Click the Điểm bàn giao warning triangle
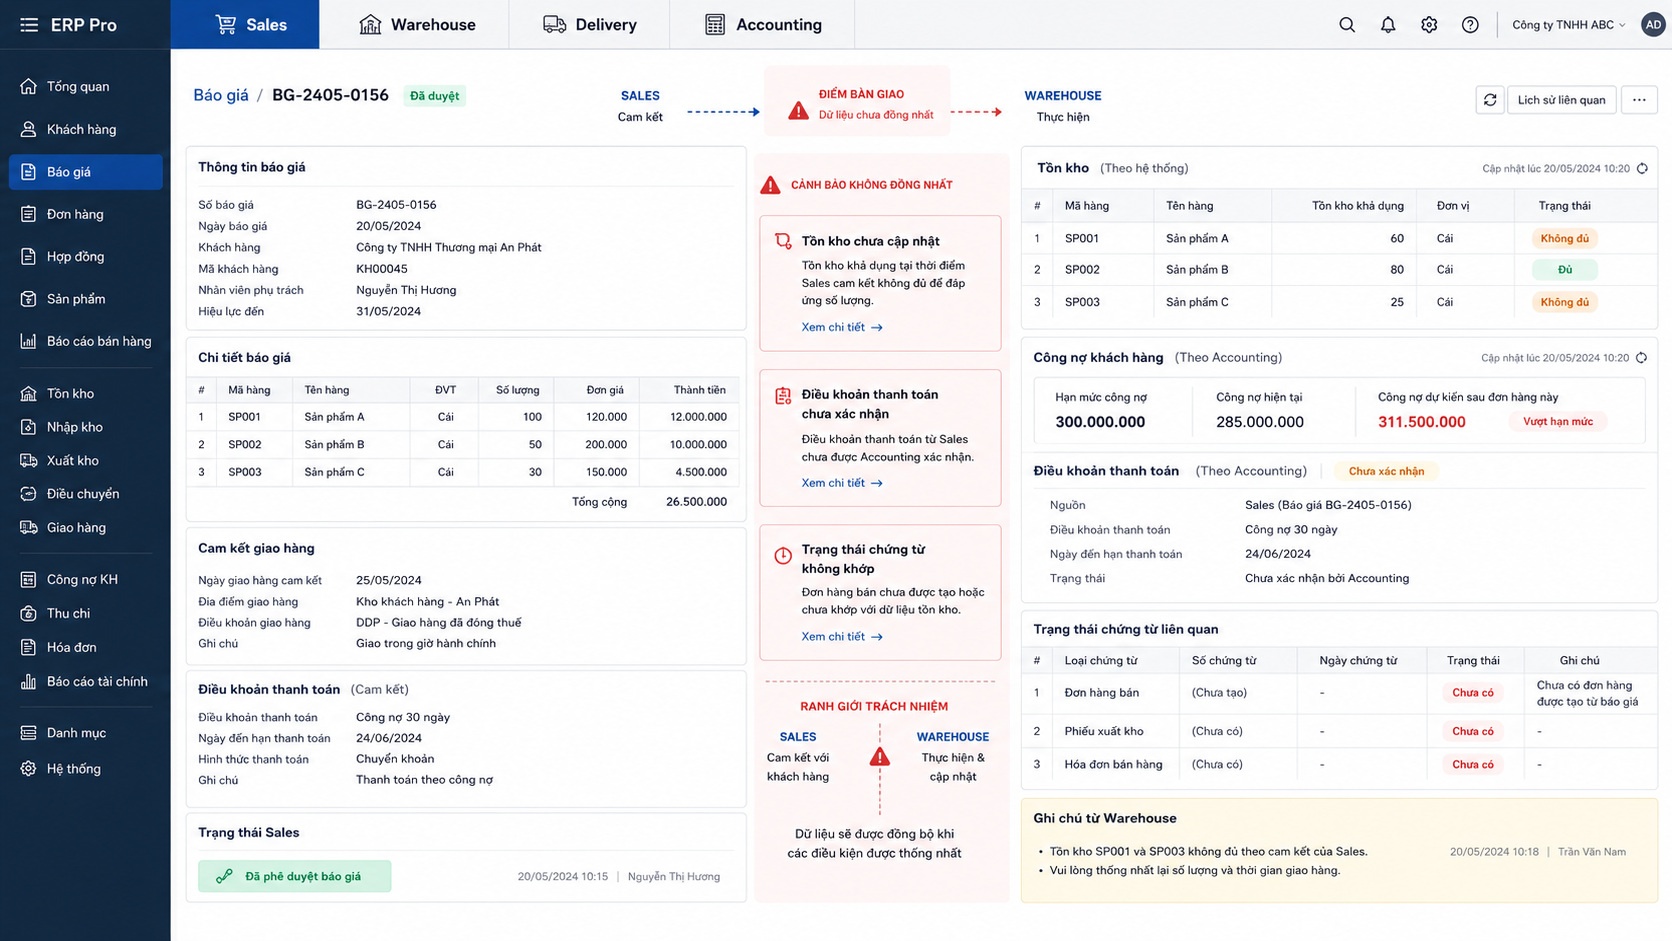1672x941 pixels. [798, 110]
